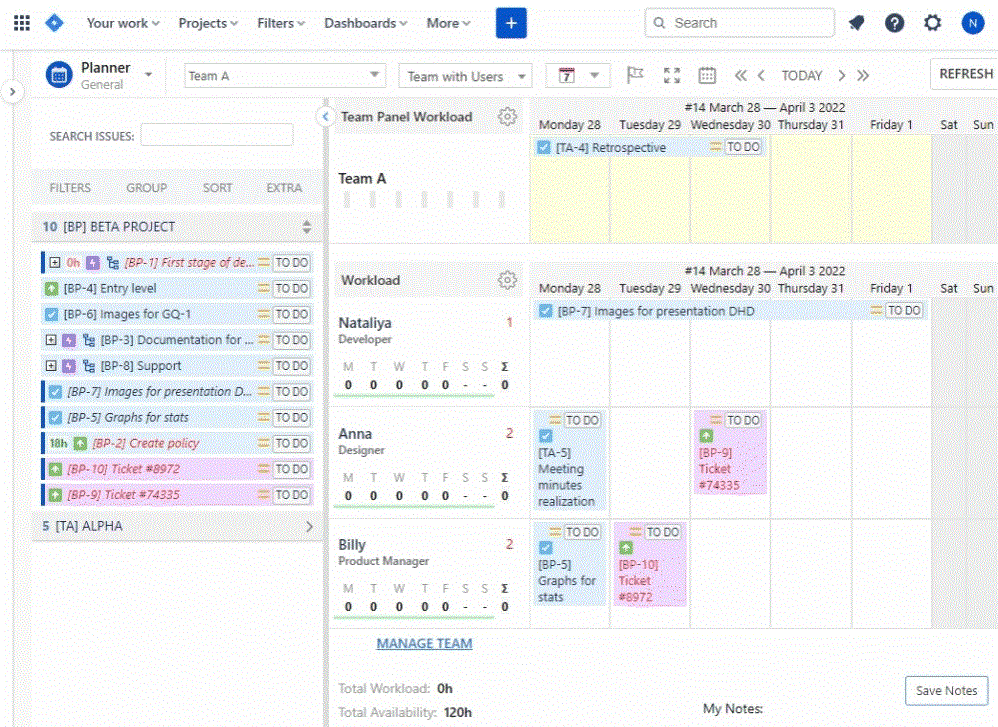Click Save Notes button

tap(946, 691)
